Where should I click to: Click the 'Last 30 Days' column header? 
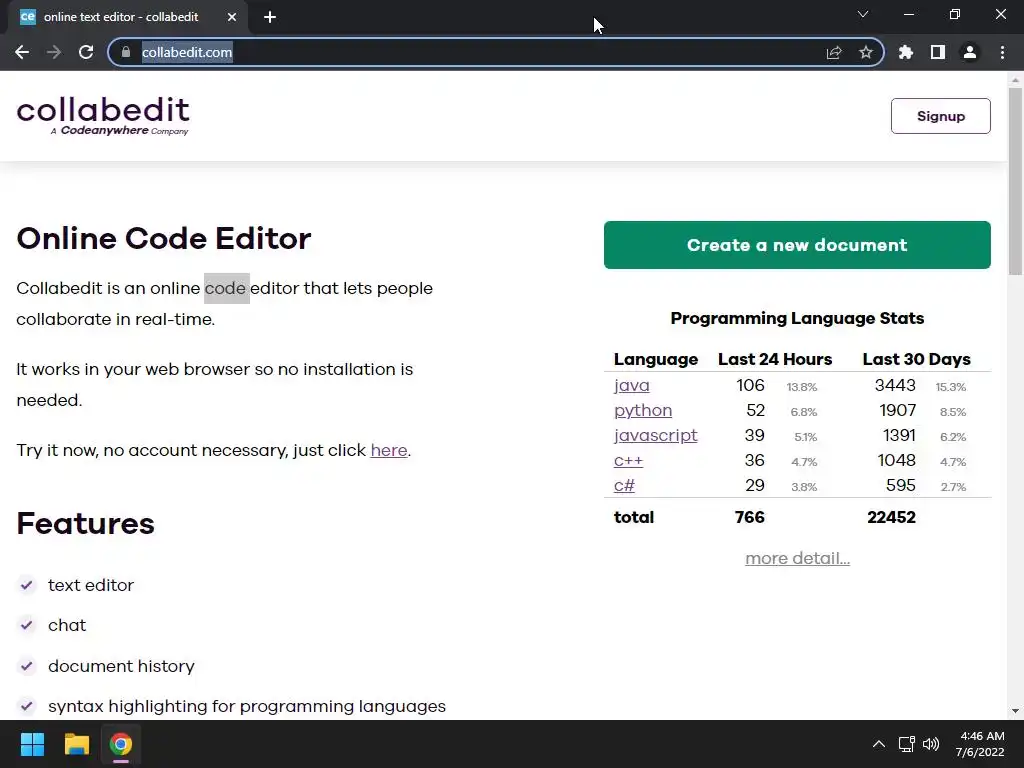(916, 359)
